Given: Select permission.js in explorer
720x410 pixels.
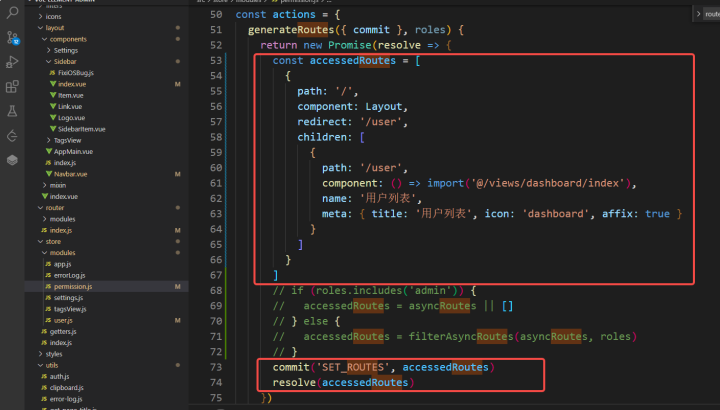Looking at the screenshot, I should tap(73, 286).
